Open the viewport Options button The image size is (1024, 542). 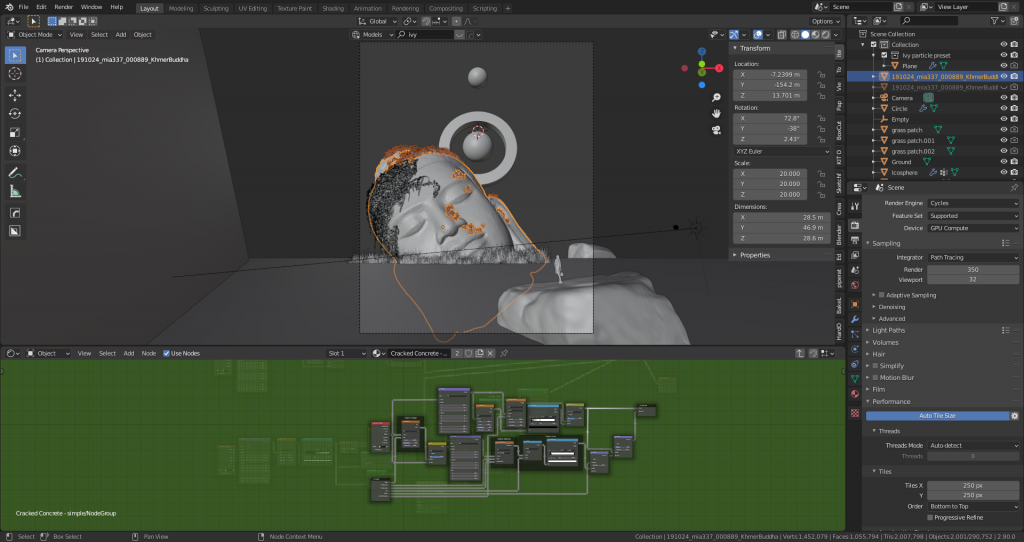[825, 21]
